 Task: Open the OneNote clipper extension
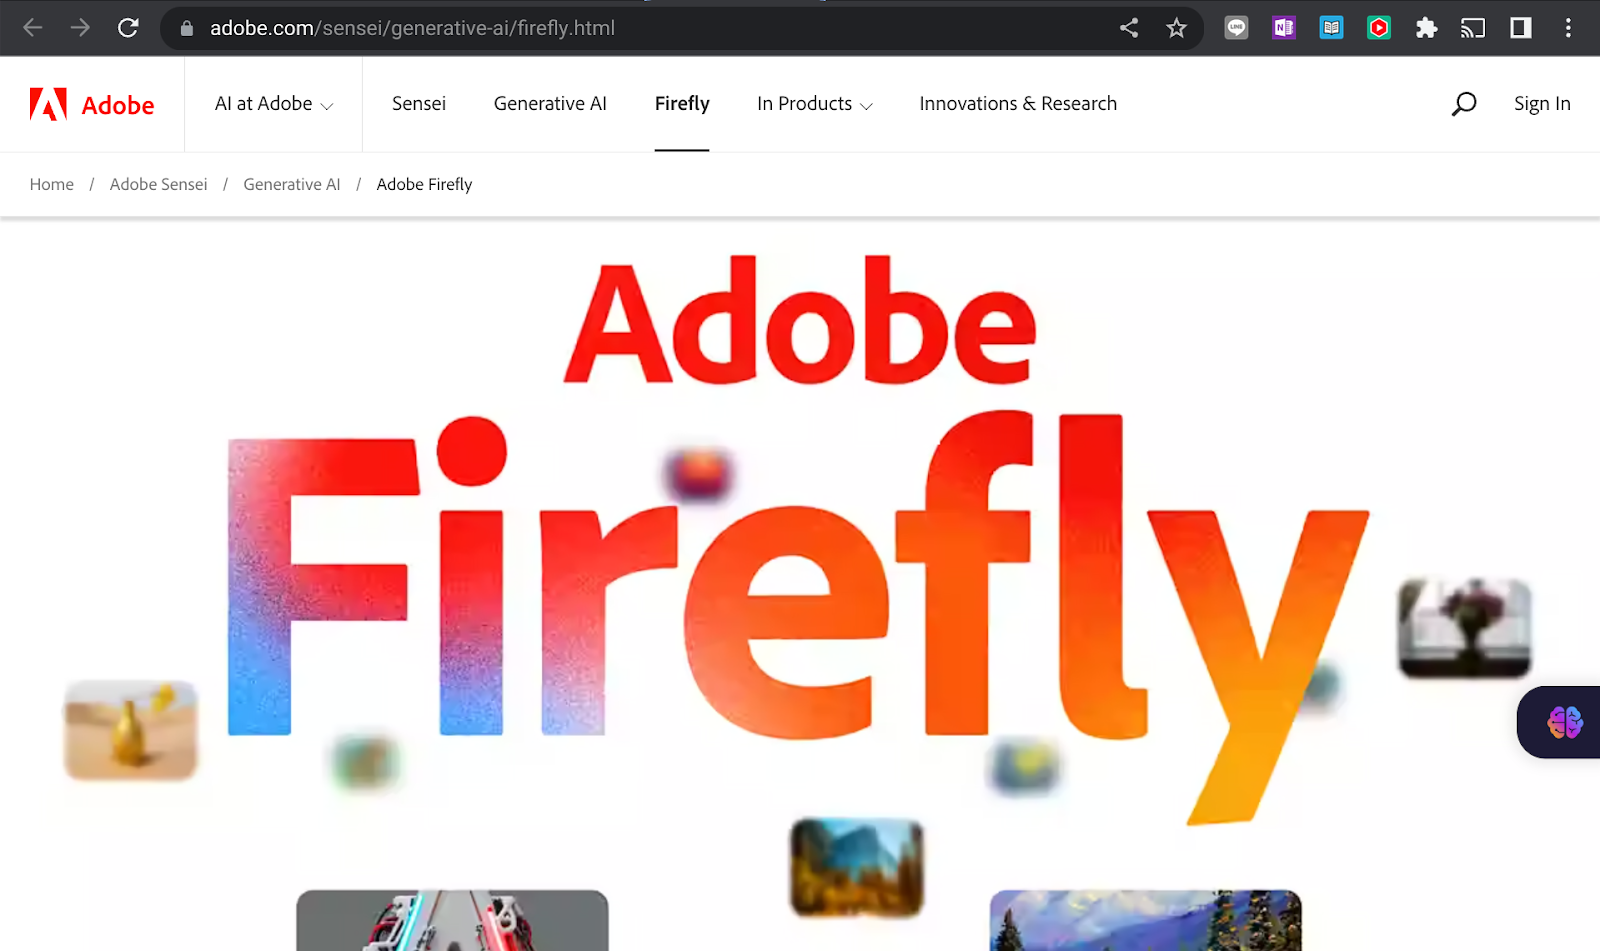1284,28
